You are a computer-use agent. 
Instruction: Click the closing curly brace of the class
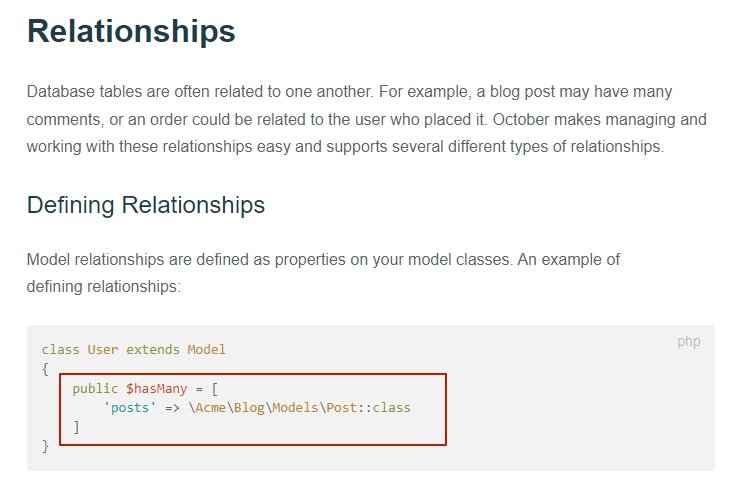pos(45,446)
